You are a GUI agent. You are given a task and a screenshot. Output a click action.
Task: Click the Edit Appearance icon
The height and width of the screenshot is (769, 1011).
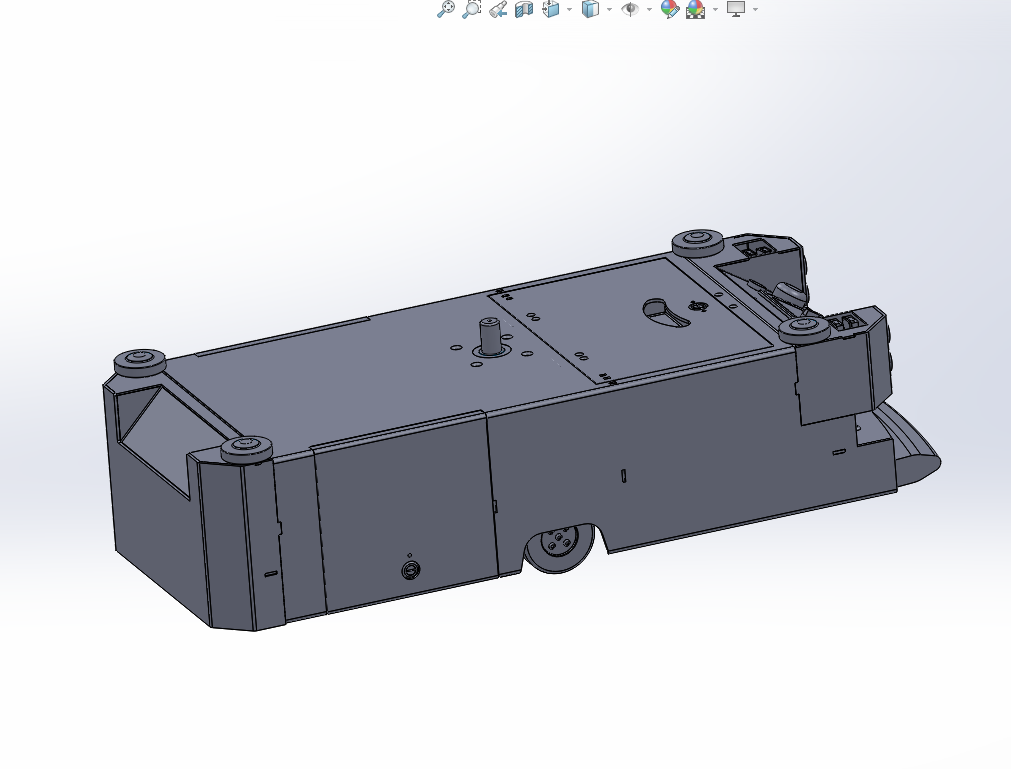coord(670,9)
